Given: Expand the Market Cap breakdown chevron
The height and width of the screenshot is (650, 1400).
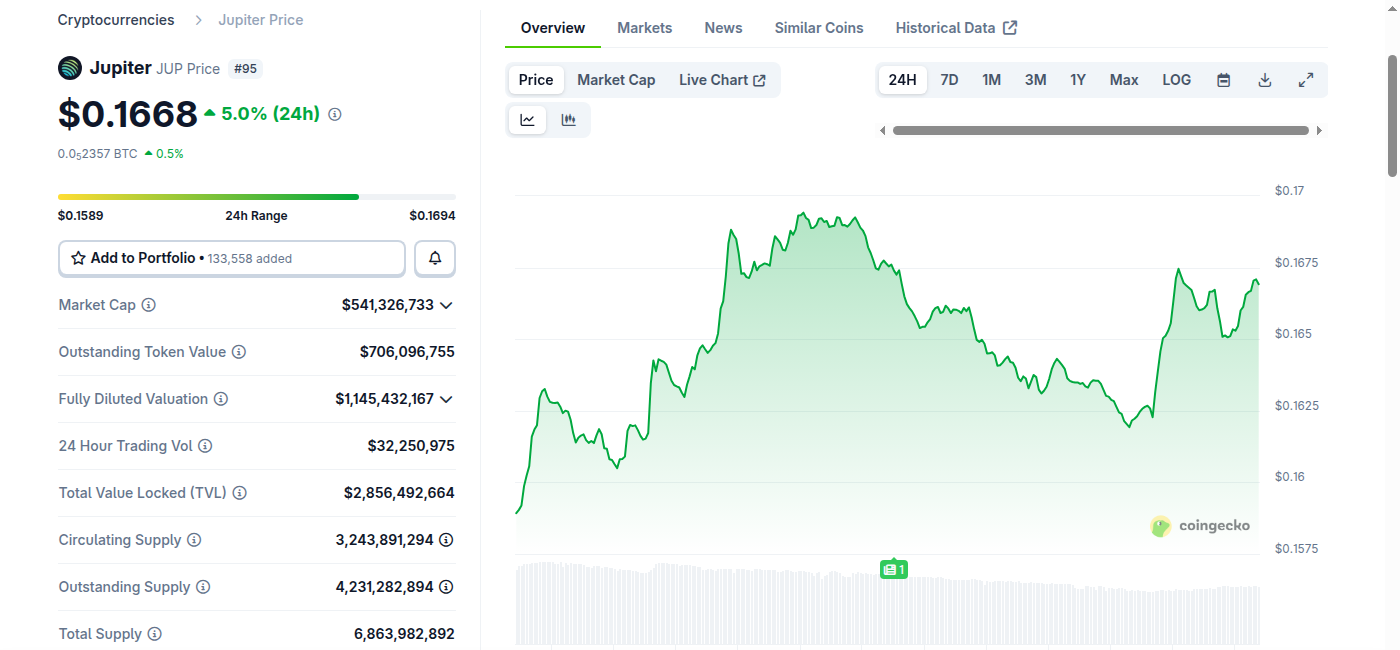Looking at the screenshot, I should tap(446, 305).
